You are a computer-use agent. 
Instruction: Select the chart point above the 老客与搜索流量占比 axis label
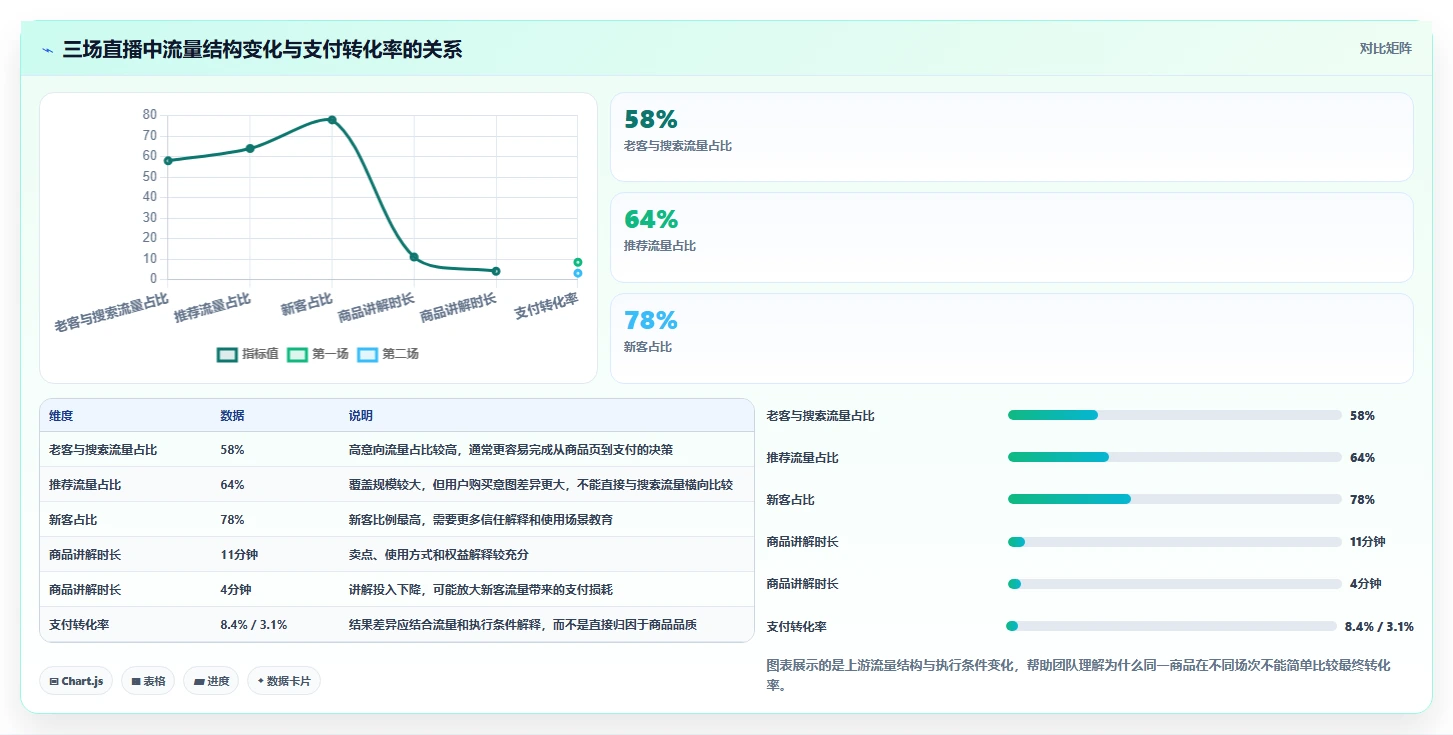(x=168, y=160)
